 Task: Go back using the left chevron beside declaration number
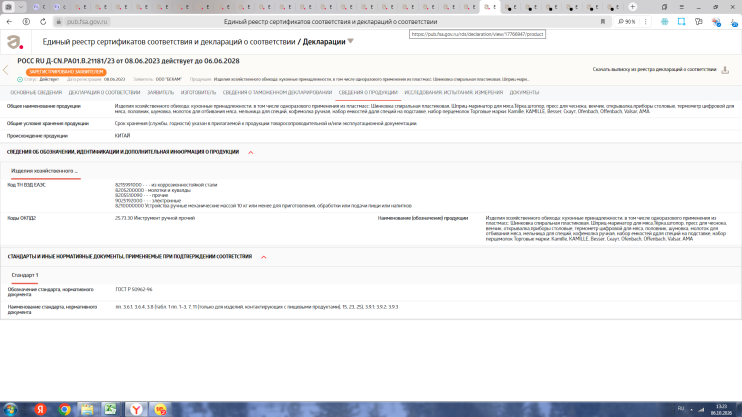6,70
